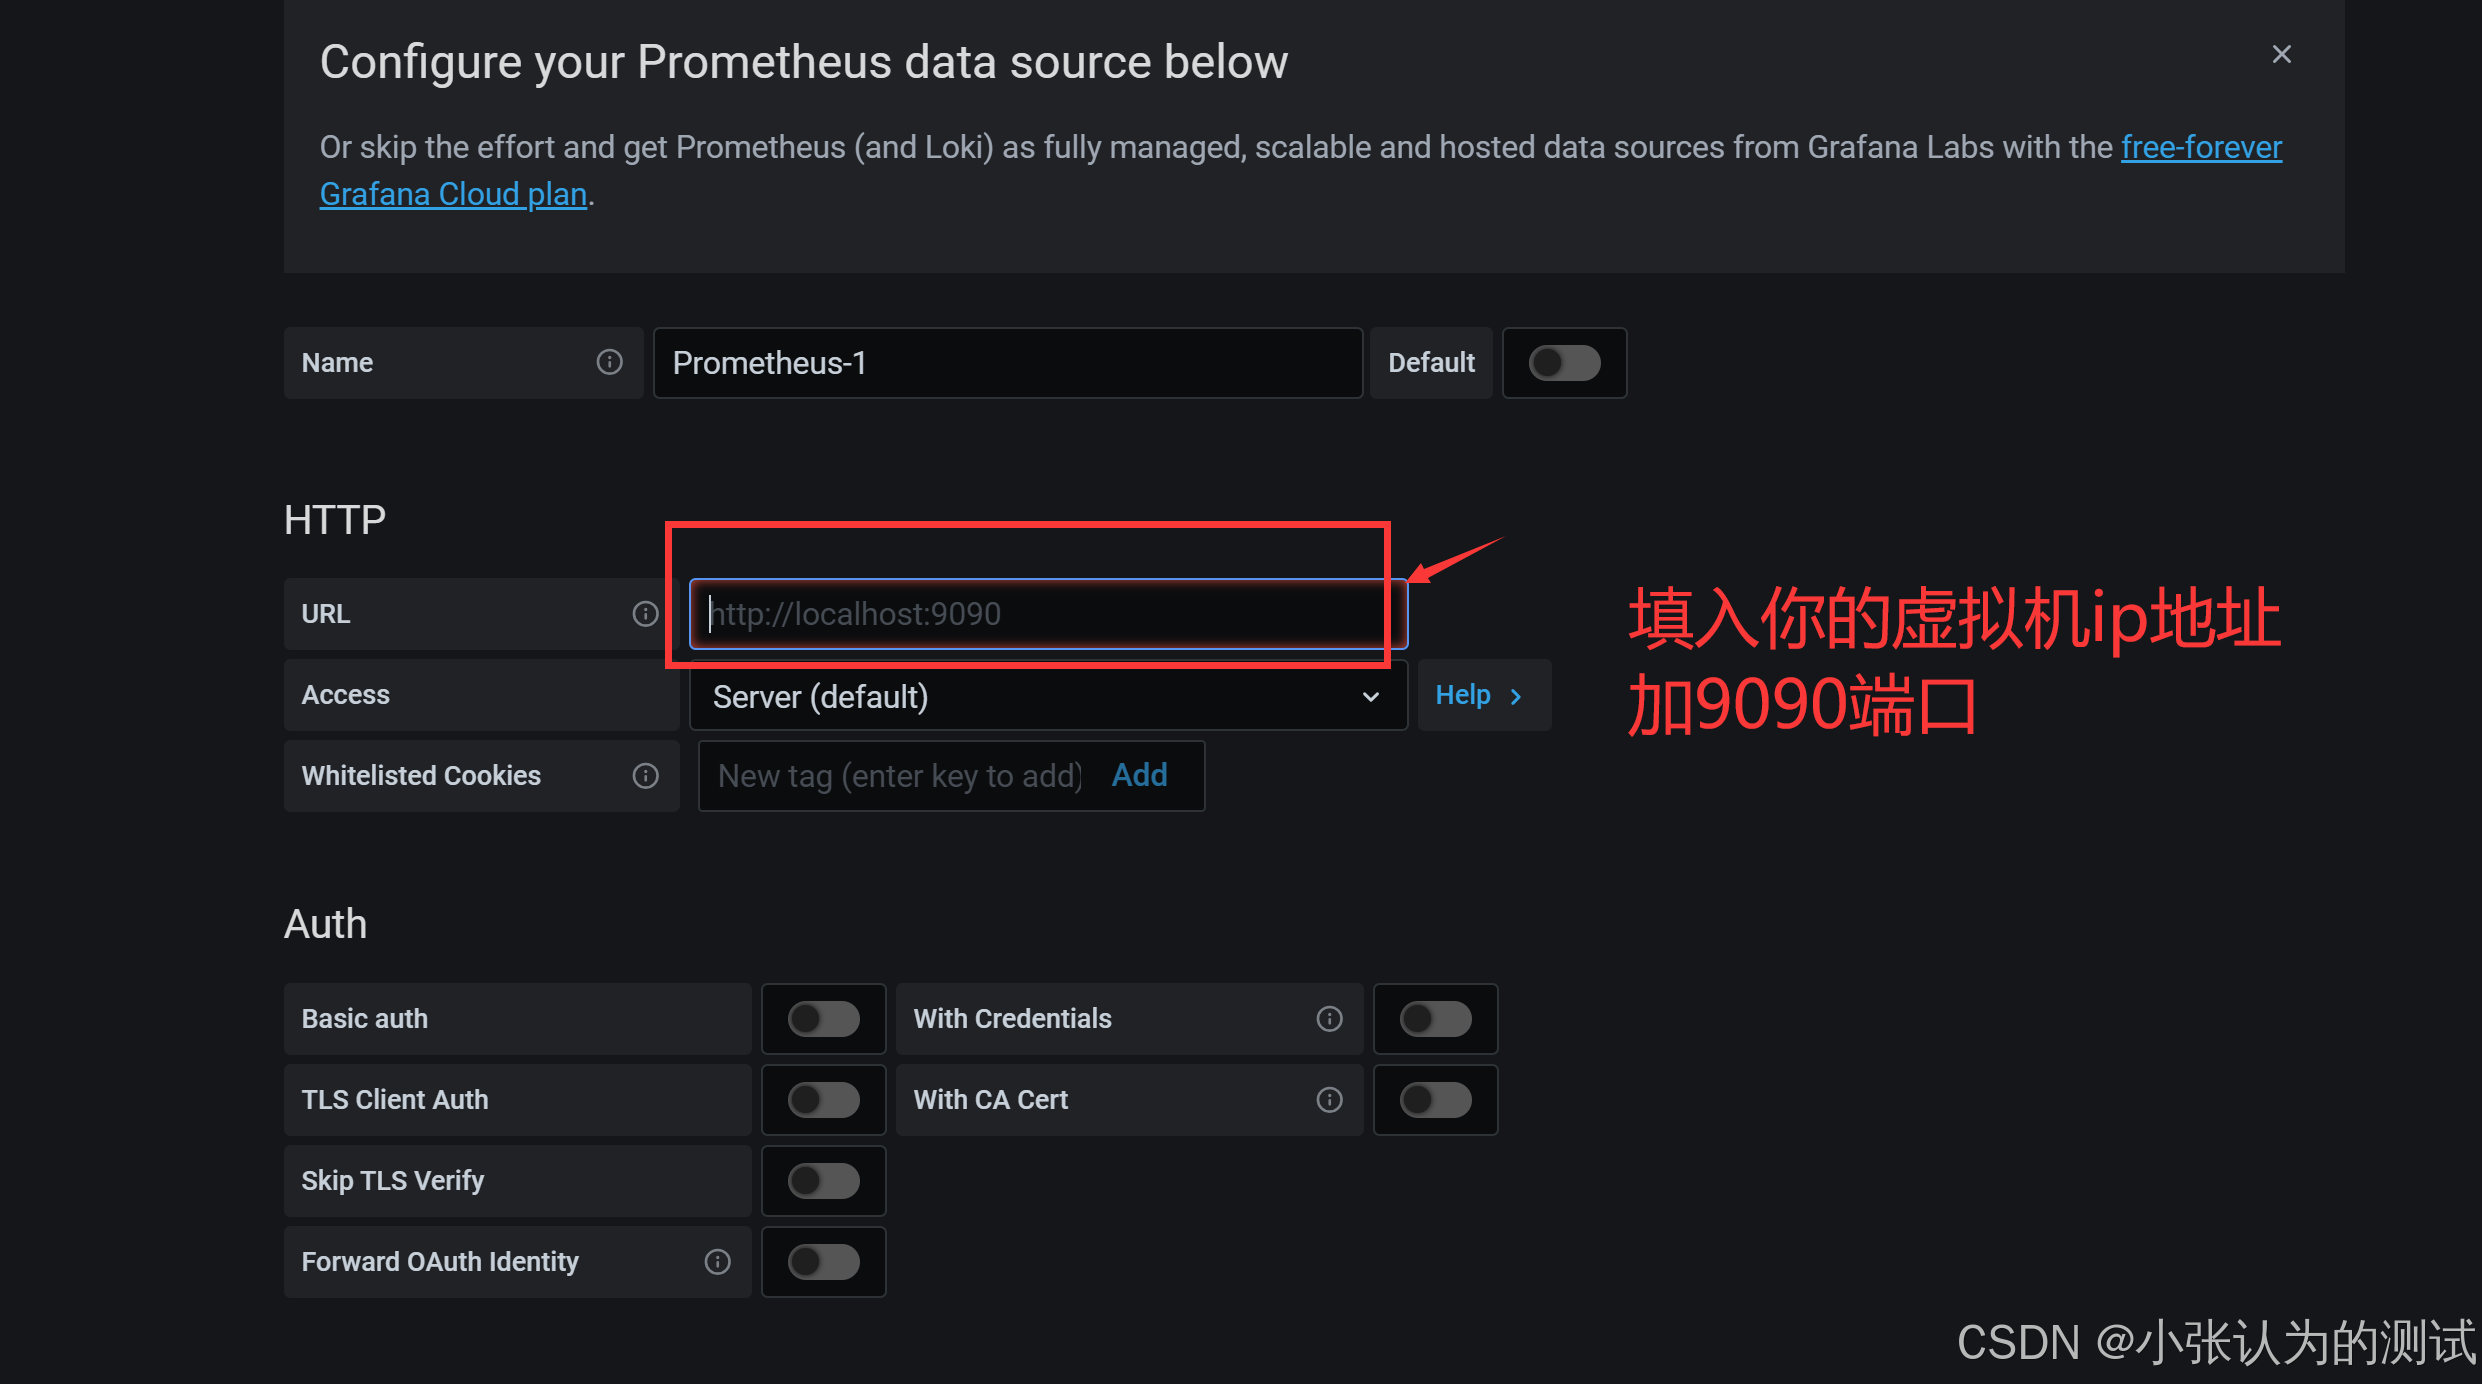
Task: Click the Prometheus-1 name input field
Action: tap(1006, 362)
